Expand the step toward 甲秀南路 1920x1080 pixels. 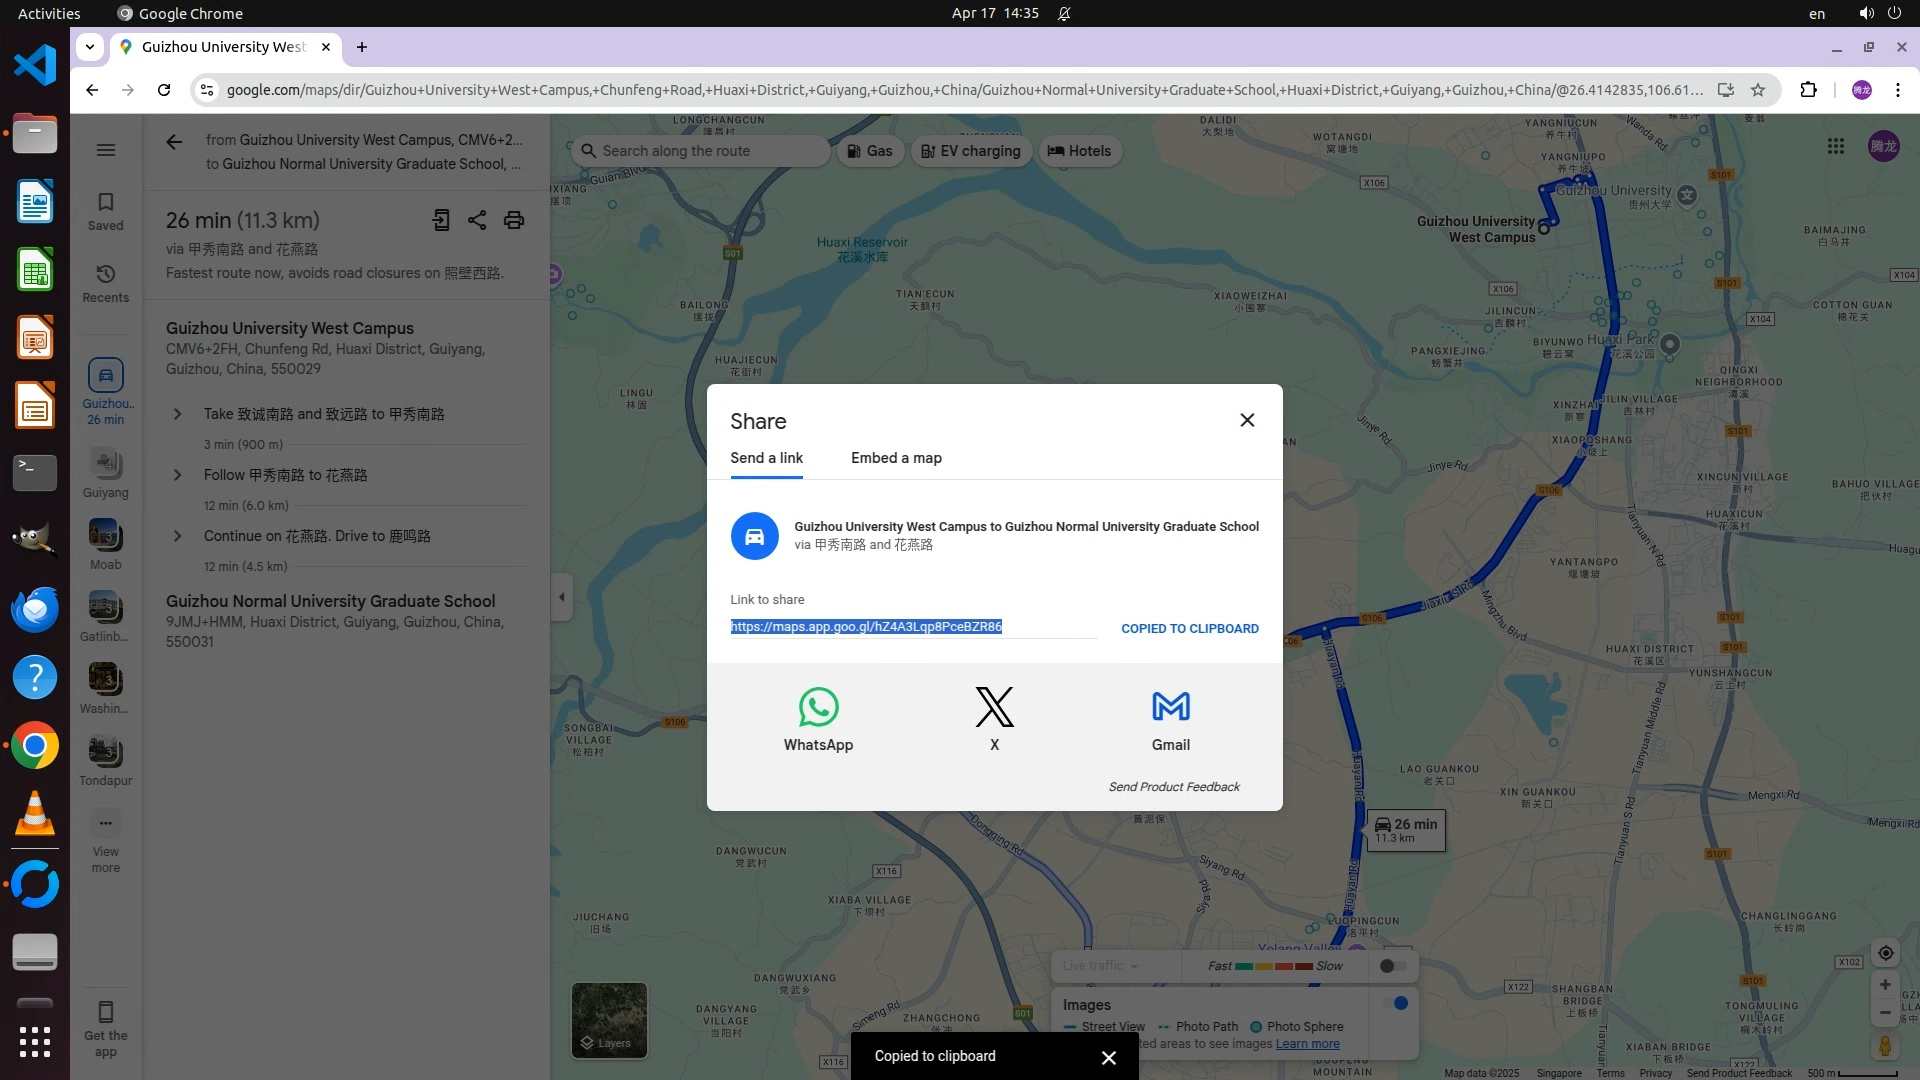(177, 414)
